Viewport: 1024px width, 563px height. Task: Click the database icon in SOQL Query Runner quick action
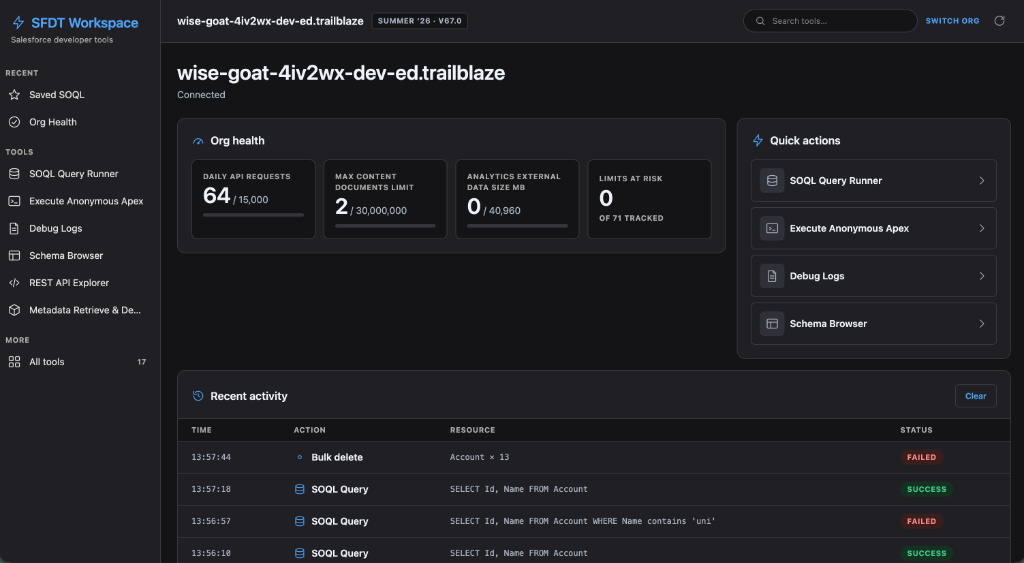tap(772, 181)
